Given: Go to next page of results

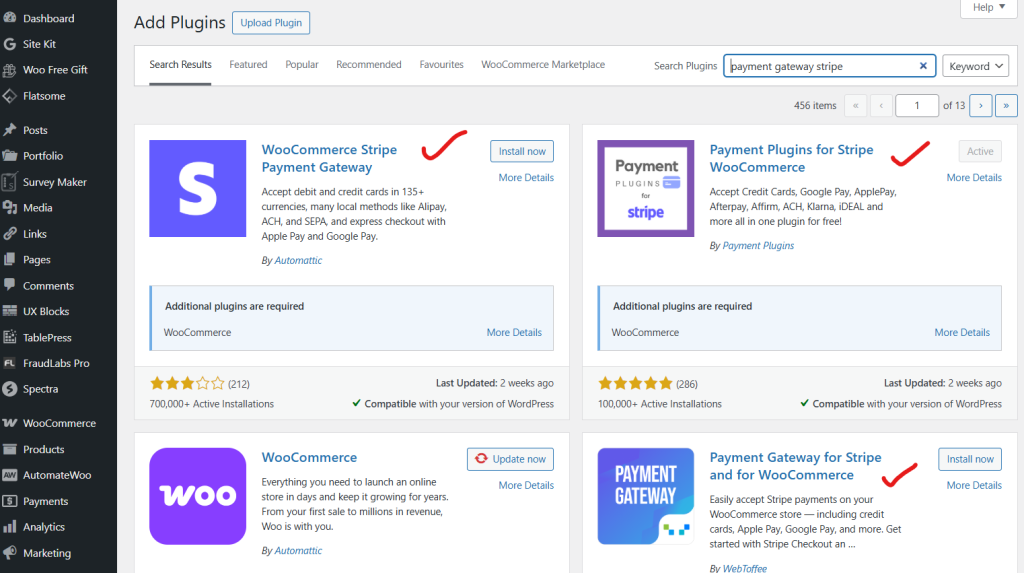Looking at the screenshot, I should pyautogui.click(x=980, y=105).
